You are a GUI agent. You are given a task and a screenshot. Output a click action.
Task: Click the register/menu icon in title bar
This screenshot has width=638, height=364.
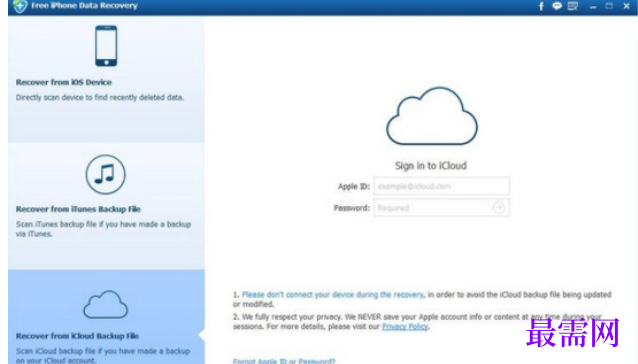[x=573, y=6]
